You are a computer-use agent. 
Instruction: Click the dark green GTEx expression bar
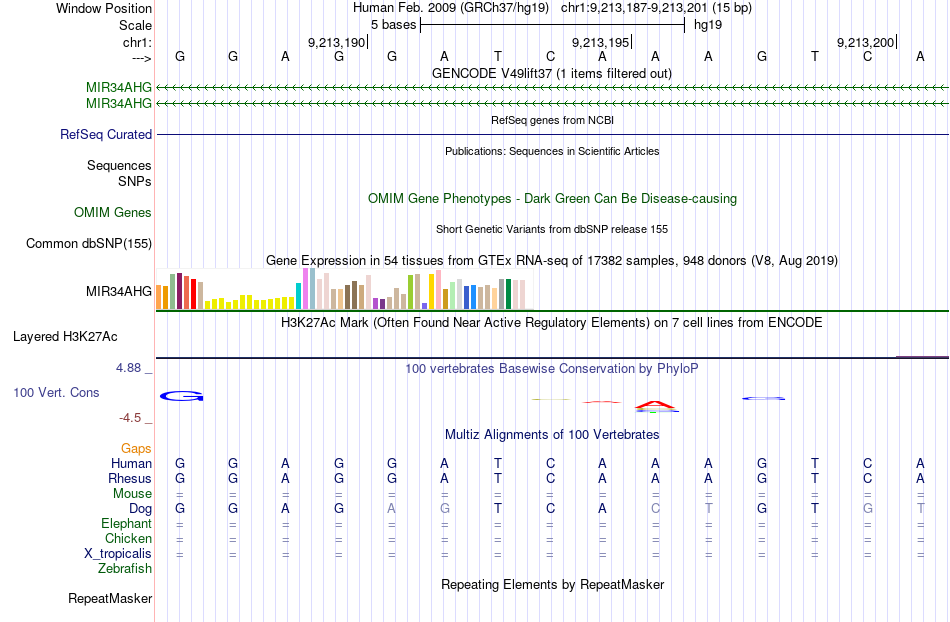508,294
